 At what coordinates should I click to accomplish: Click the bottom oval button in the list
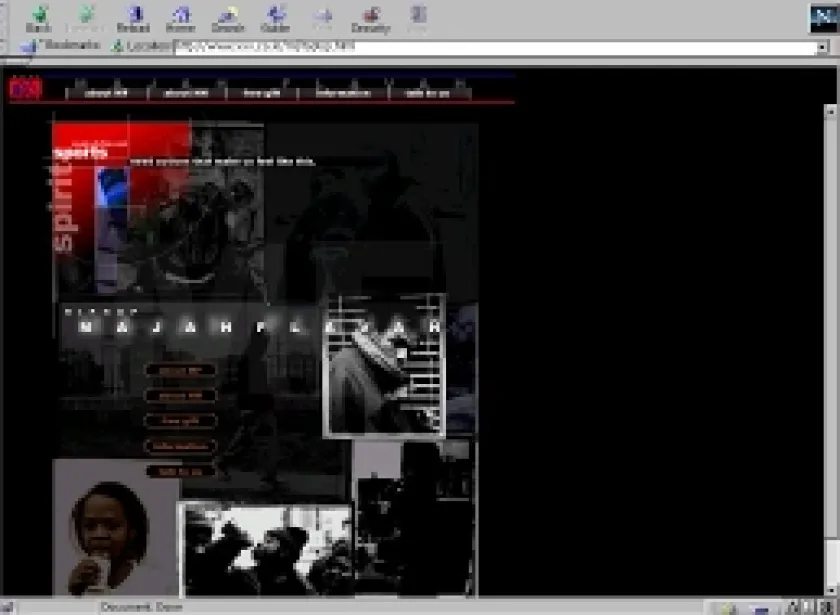[180, 471]
